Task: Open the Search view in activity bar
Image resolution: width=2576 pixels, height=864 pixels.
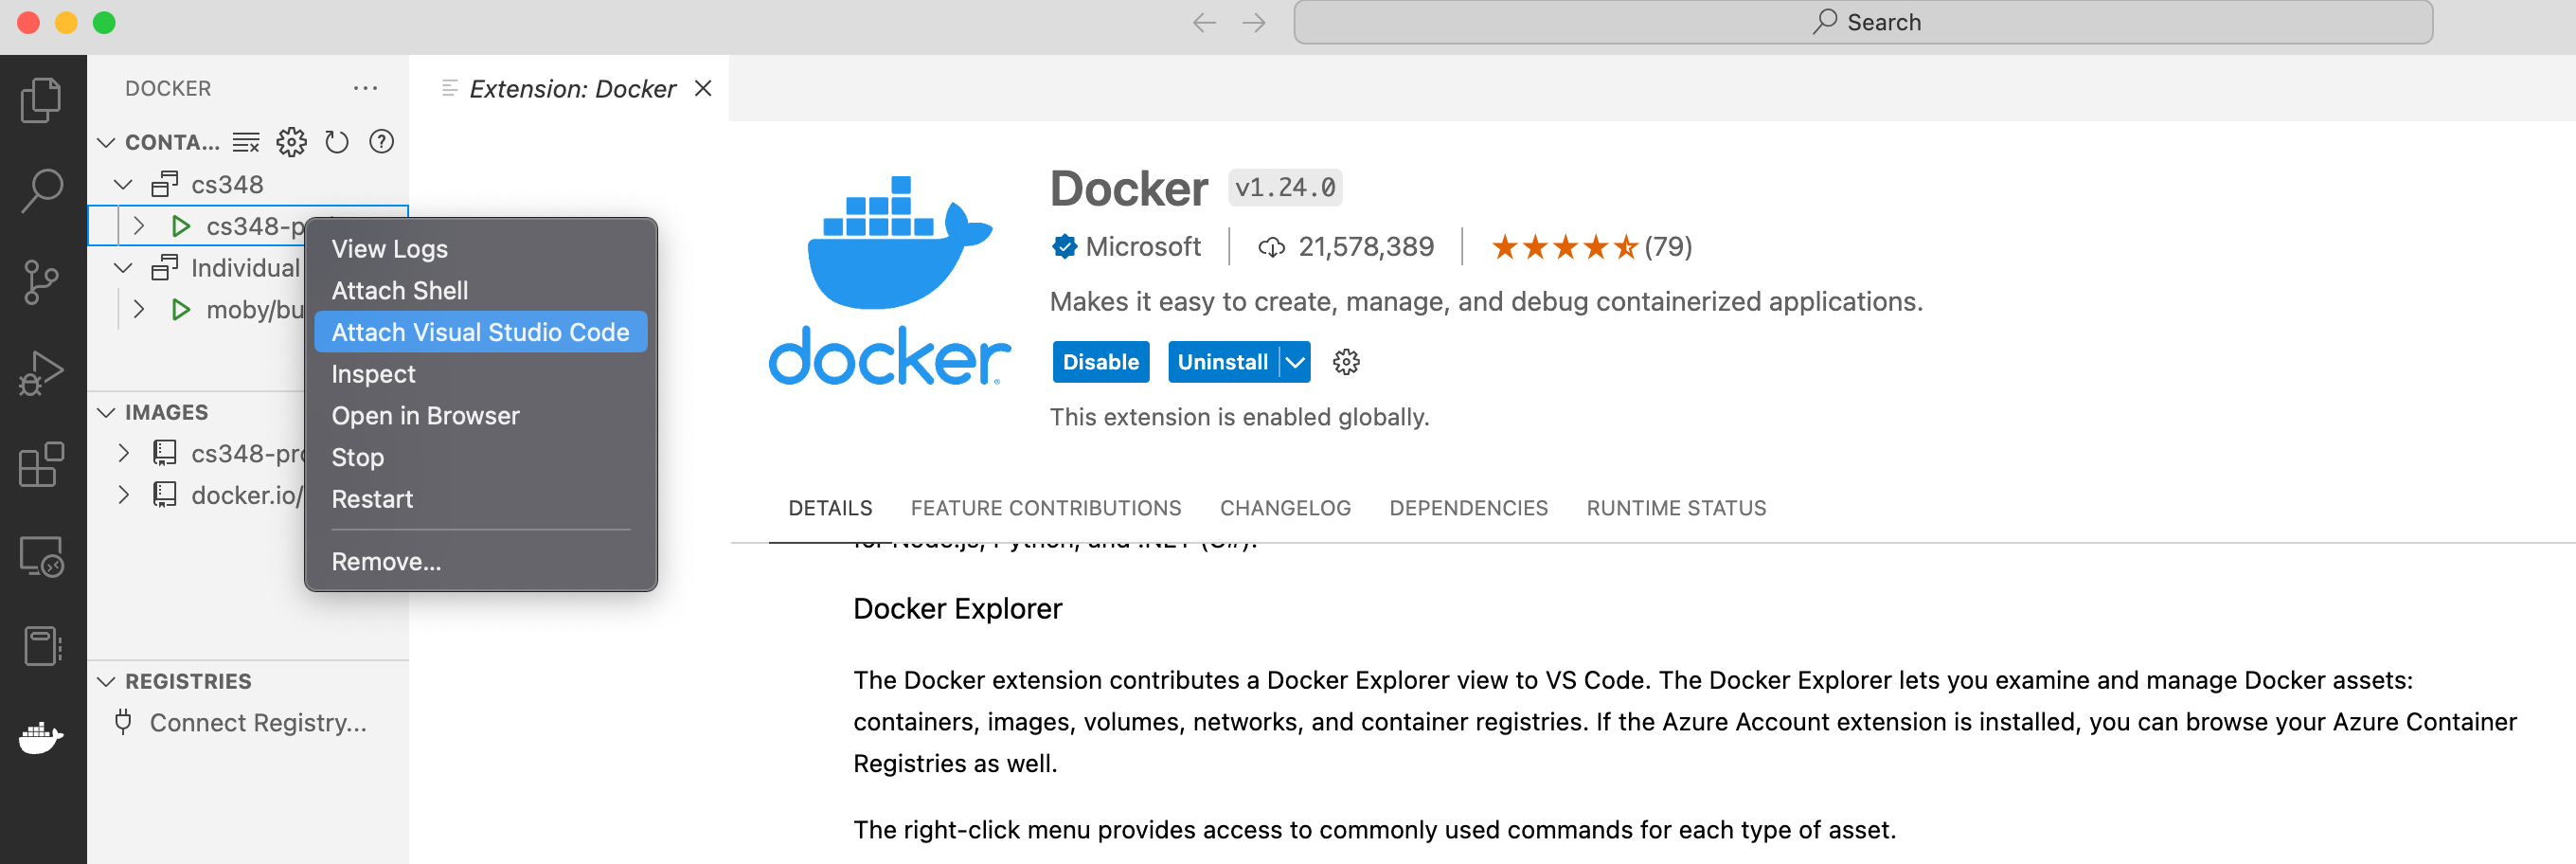Action: click(41, 190)
